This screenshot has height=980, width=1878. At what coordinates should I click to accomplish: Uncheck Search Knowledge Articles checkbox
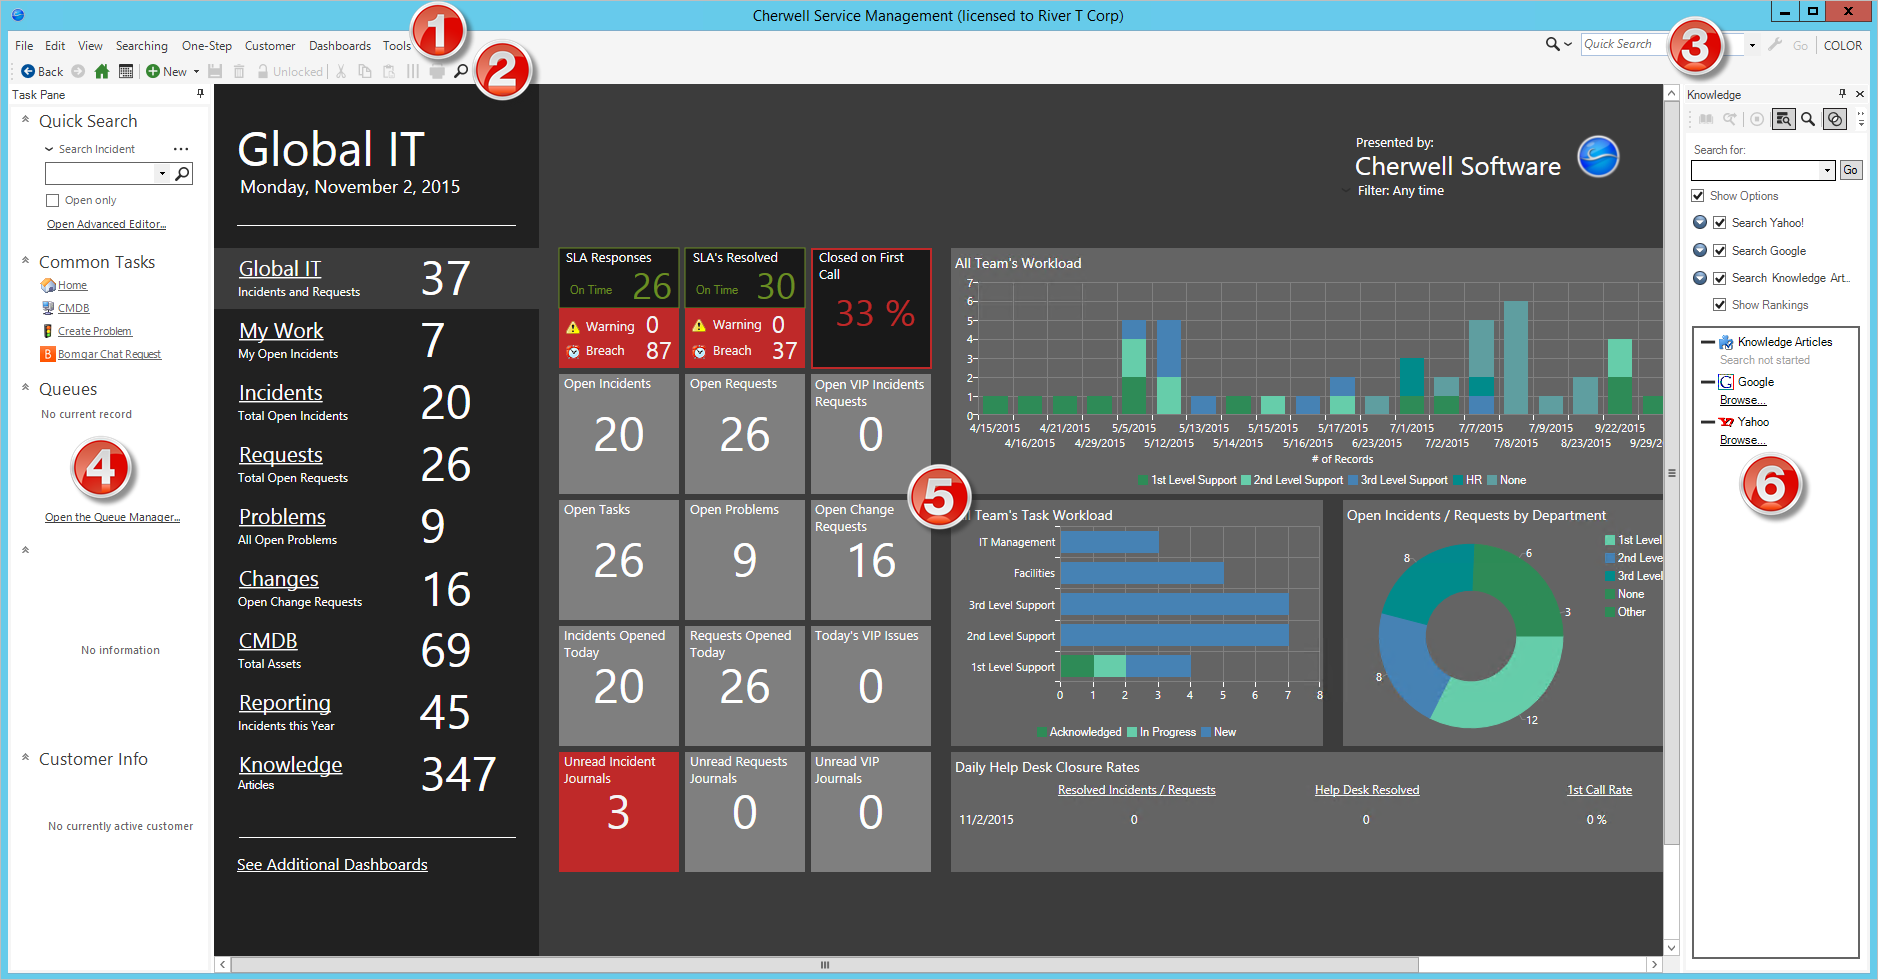pyautogui.click(x=1720, y=278)
